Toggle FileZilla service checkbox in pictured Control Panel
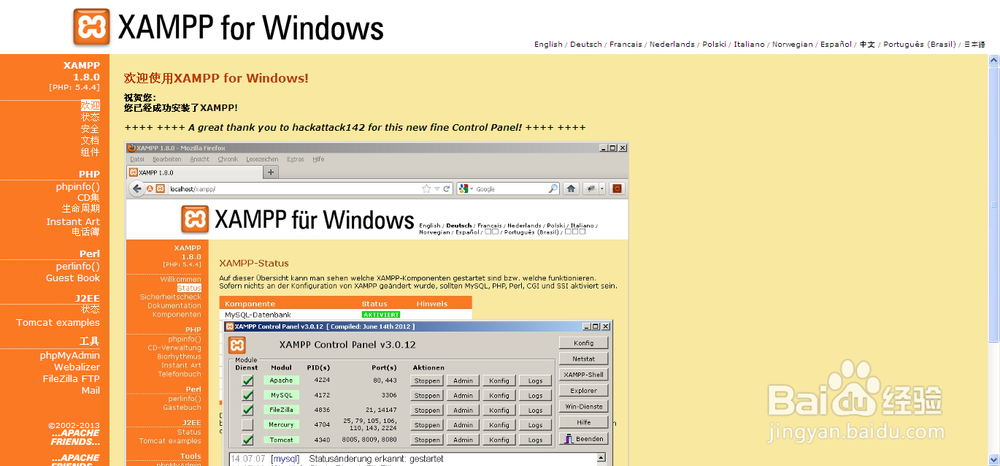The height and width of the screenshot is (466, 1000). pos(247,410)
